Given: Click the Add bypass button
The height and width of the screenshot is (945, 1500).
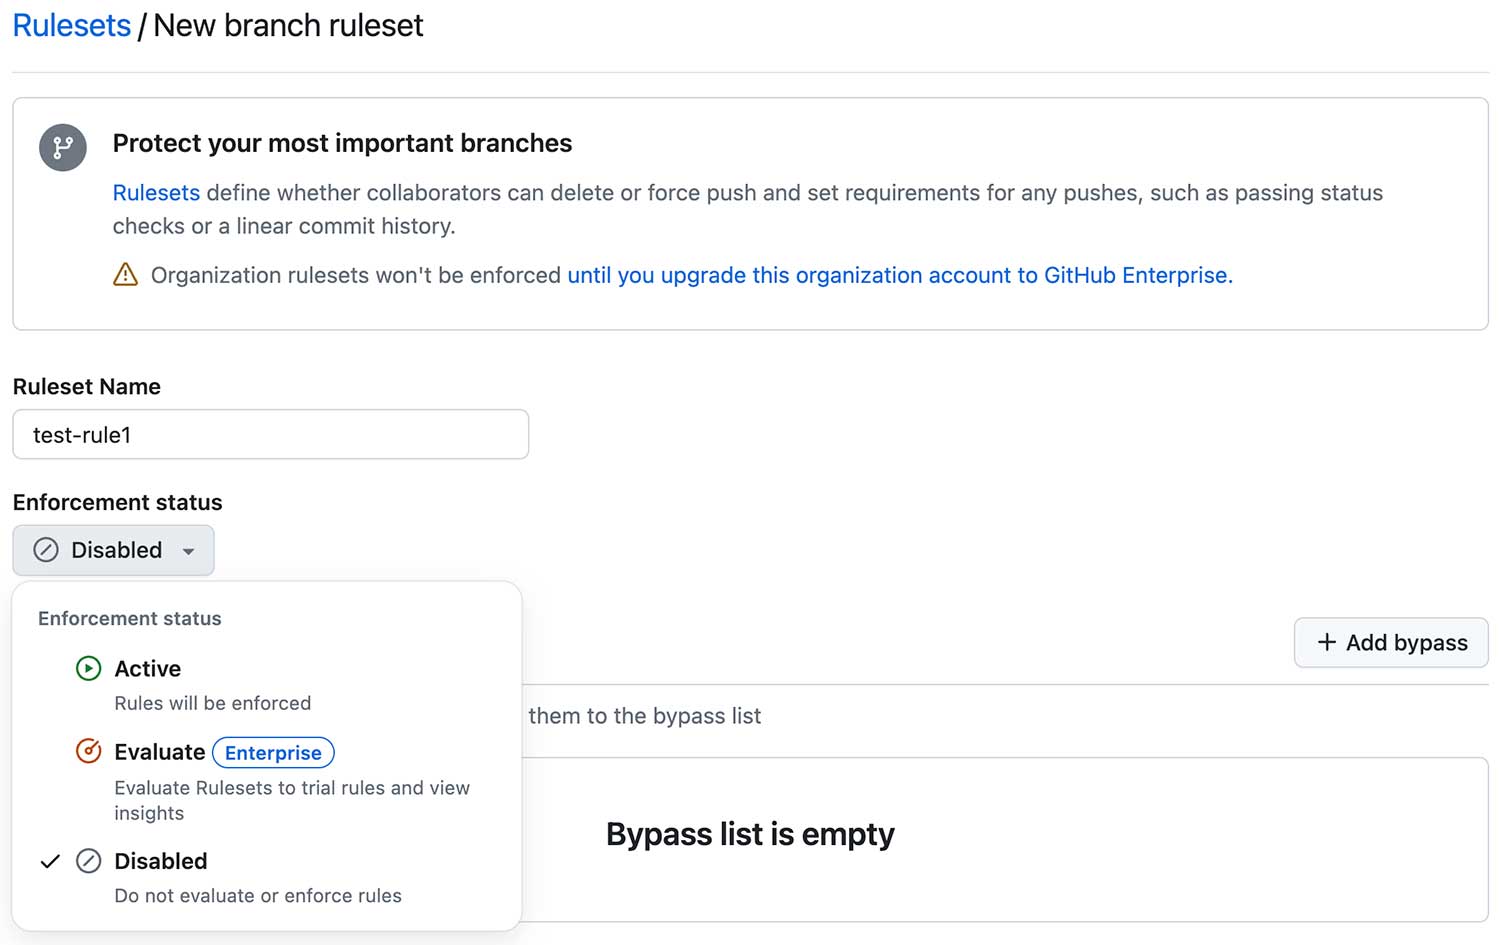Looking at the screenshot, I should point(1391,642).
